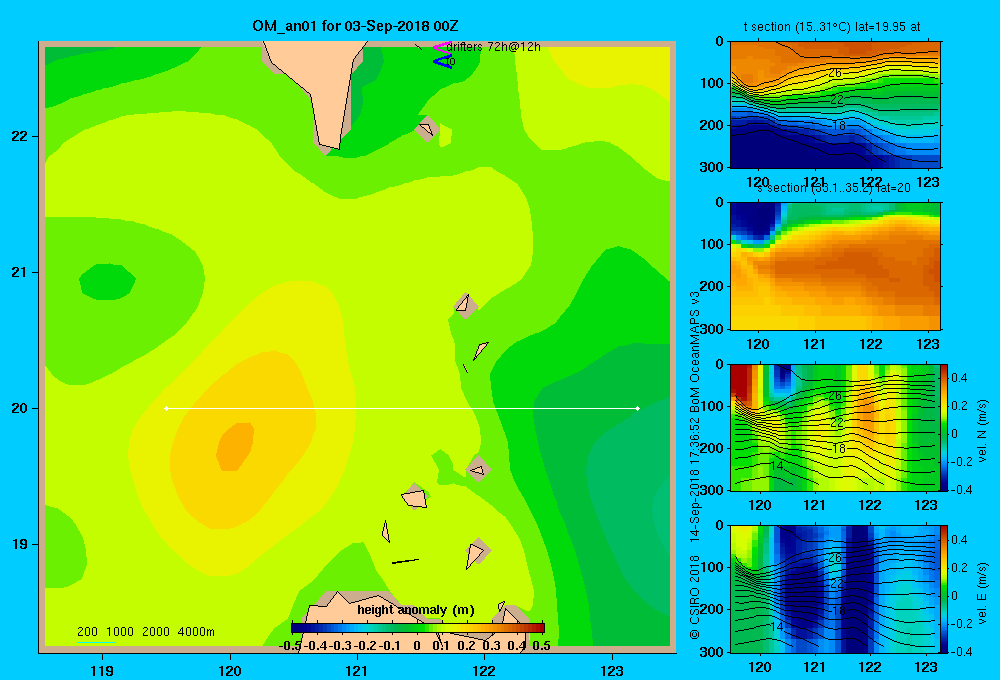The height and width of the screenshot is (680, 1000).
Task: Click the 'BoM OceanMAPS v3' text
Action: pos(695,353)
